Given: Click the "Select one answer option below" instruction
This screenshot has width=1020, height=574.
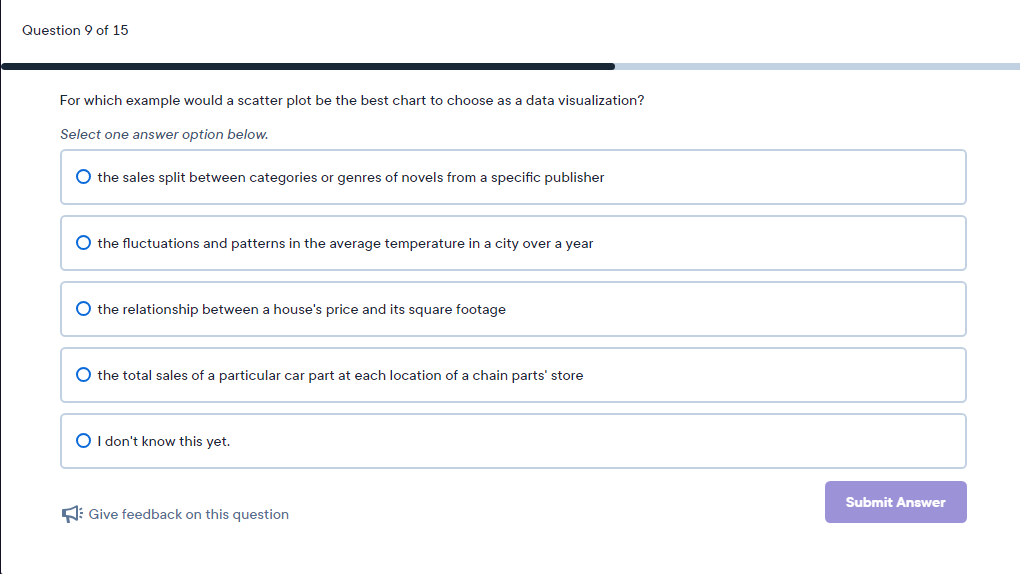Looking at the screenshot, I should point(164,134).
